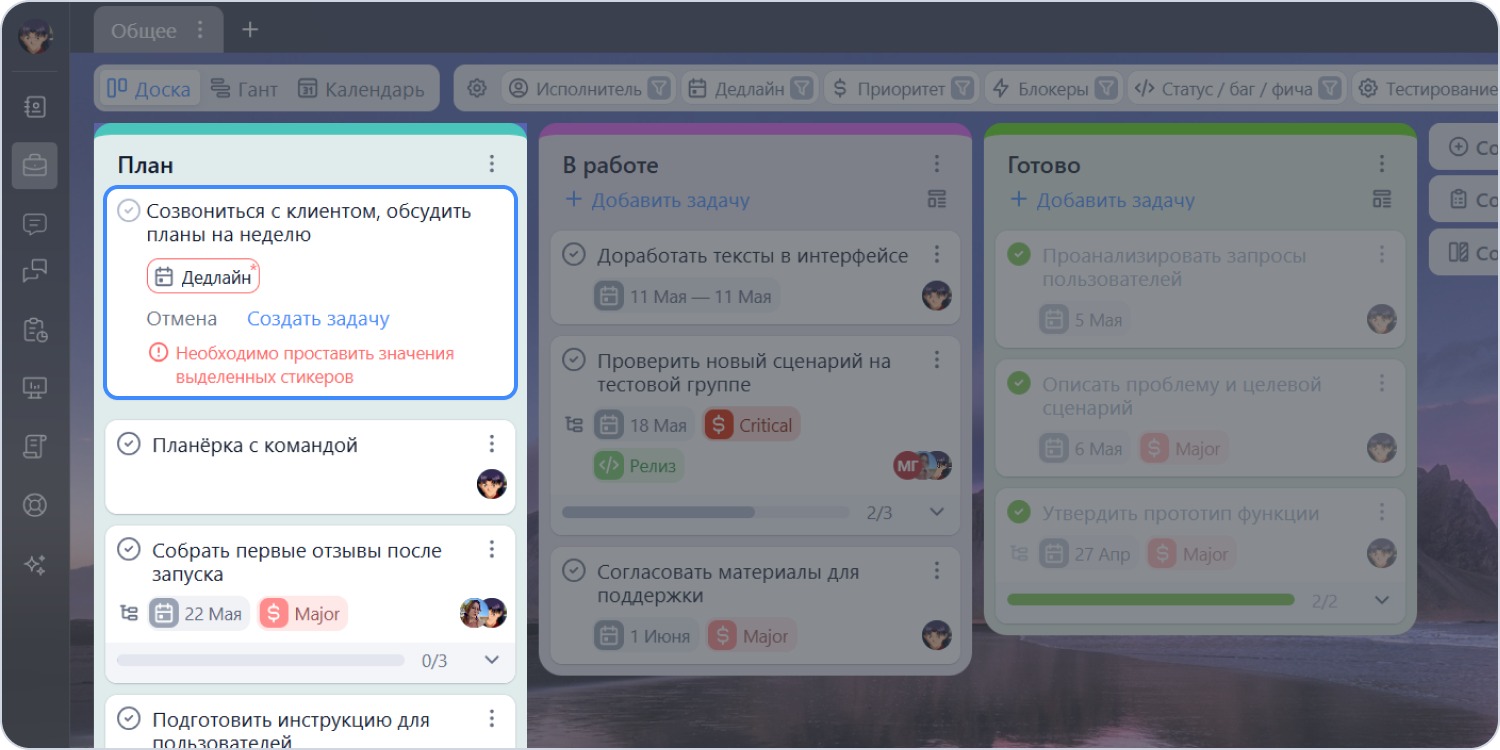Click subtask tree icon on Собрать первые отзывы card
1500x750 pixels.
coord(129,613)
